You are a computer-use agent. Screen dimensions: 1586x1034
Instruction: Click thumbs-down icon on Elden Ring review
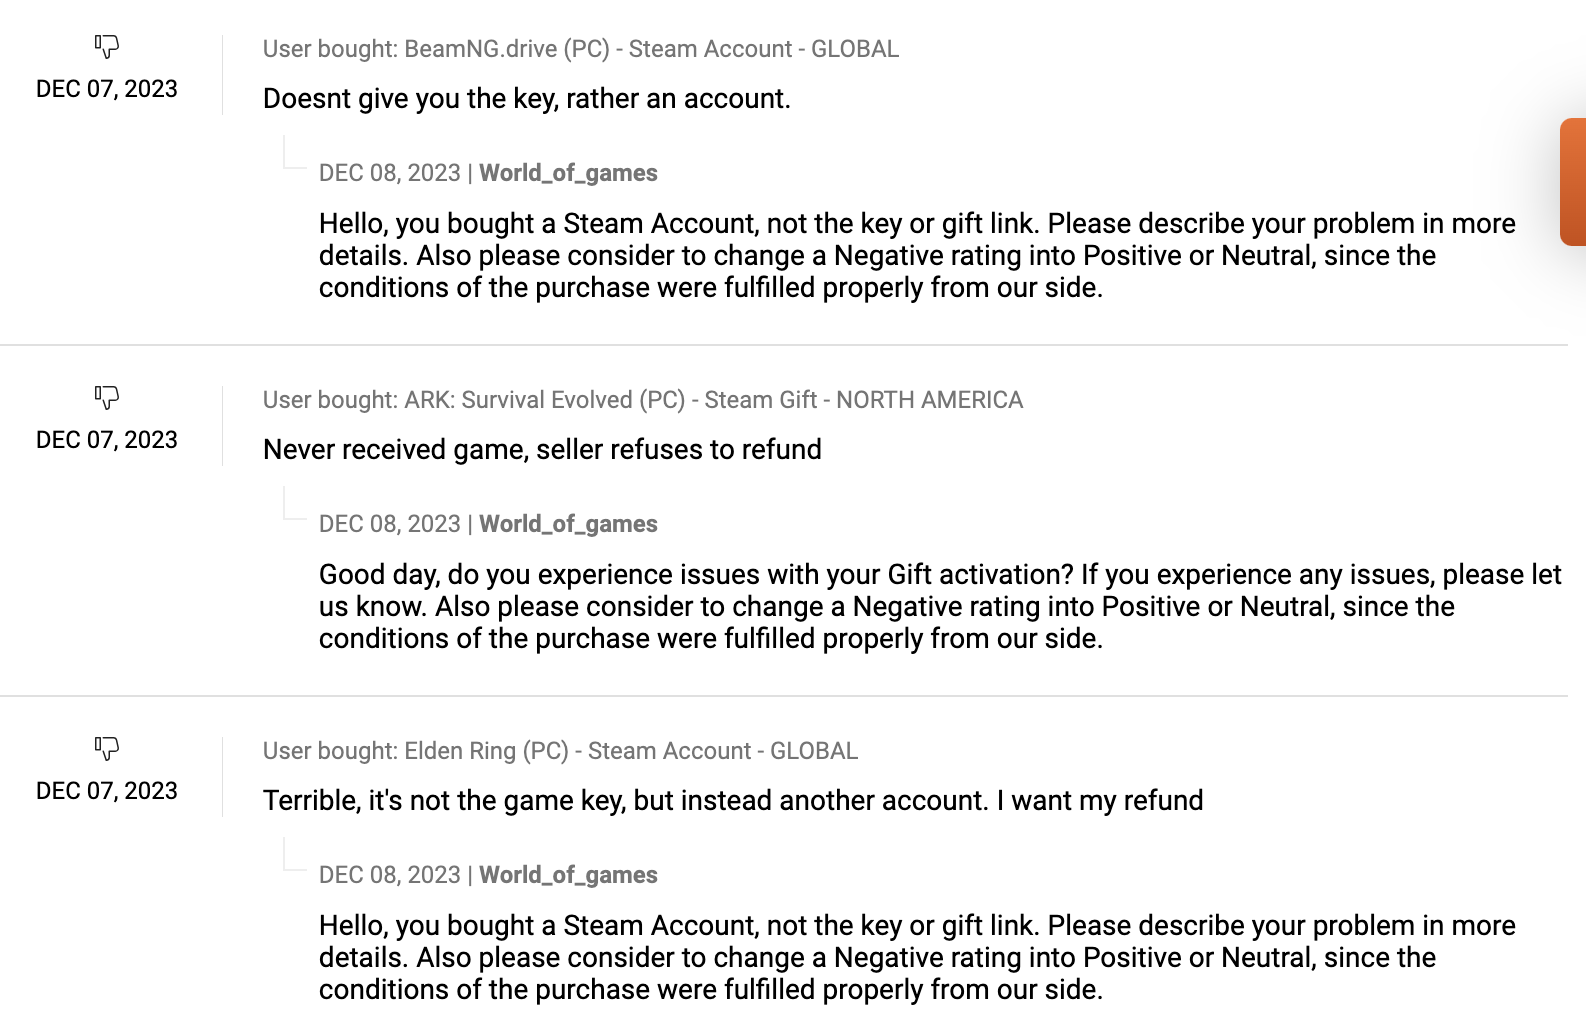107,748
